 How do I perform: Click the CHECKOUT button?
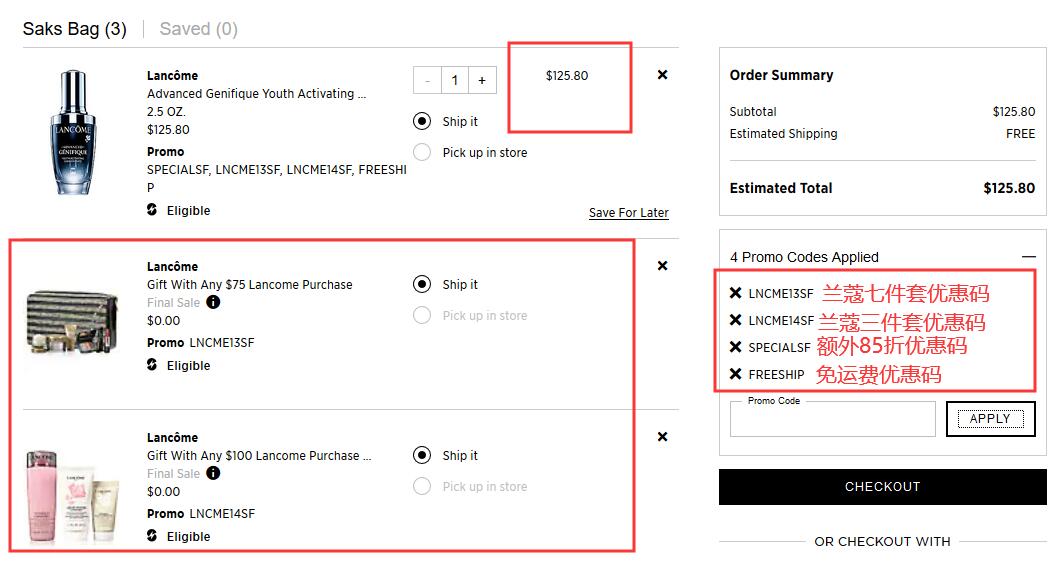[882, 486]
